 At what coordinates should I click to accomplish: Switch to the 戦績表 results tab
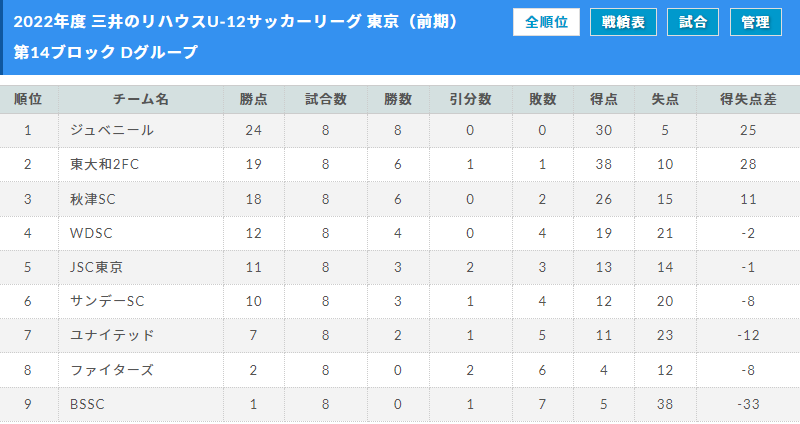coord(623,22)
